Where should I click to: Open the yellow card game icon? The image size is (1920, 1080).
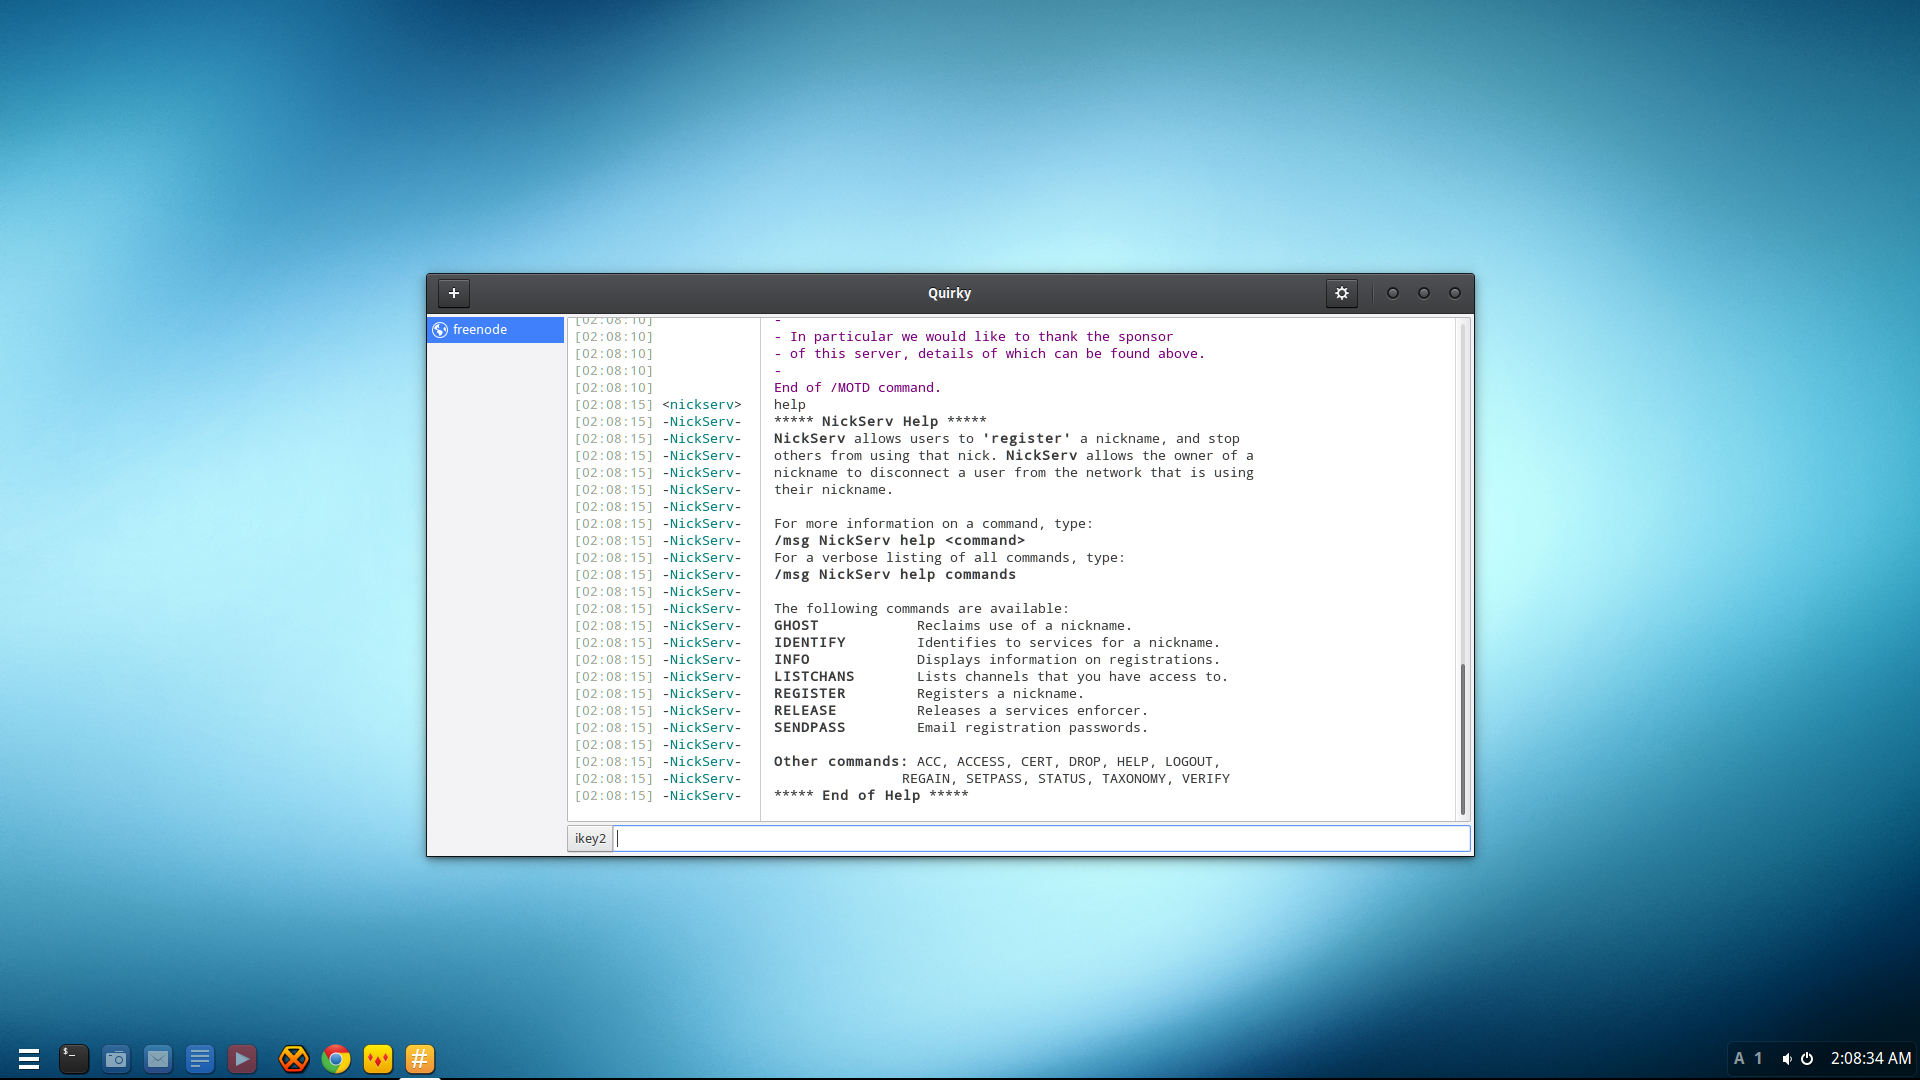pos(378,1059)
